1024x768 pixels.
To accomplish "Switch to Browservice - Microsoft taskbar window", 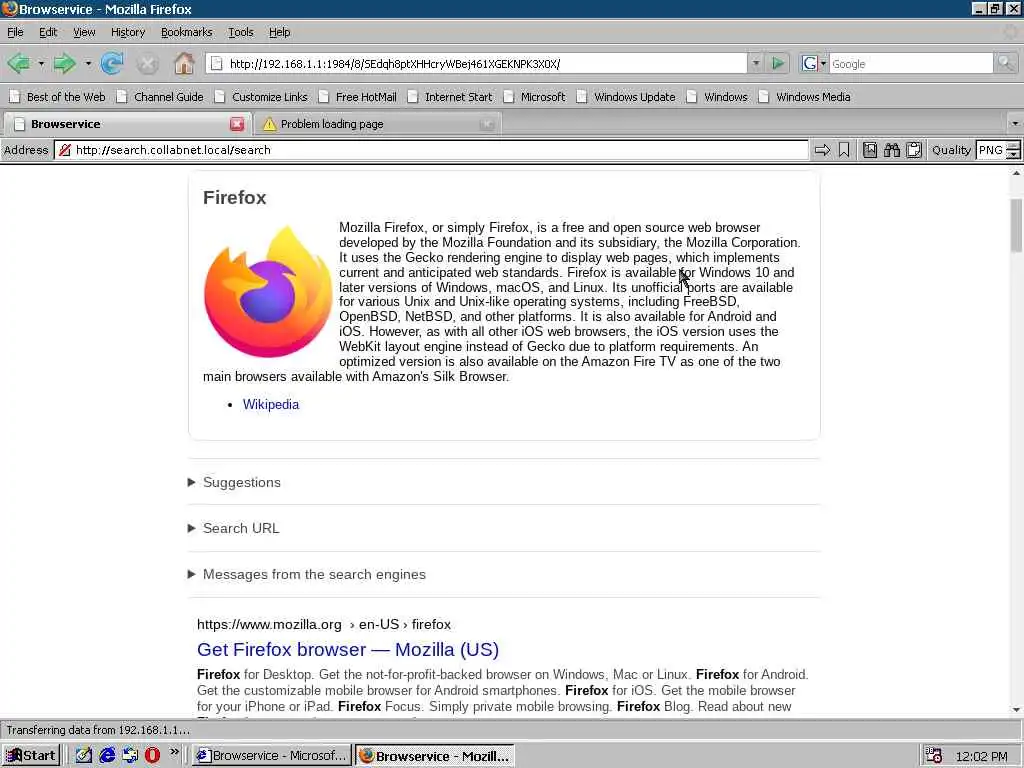I will tap(272, 756).
